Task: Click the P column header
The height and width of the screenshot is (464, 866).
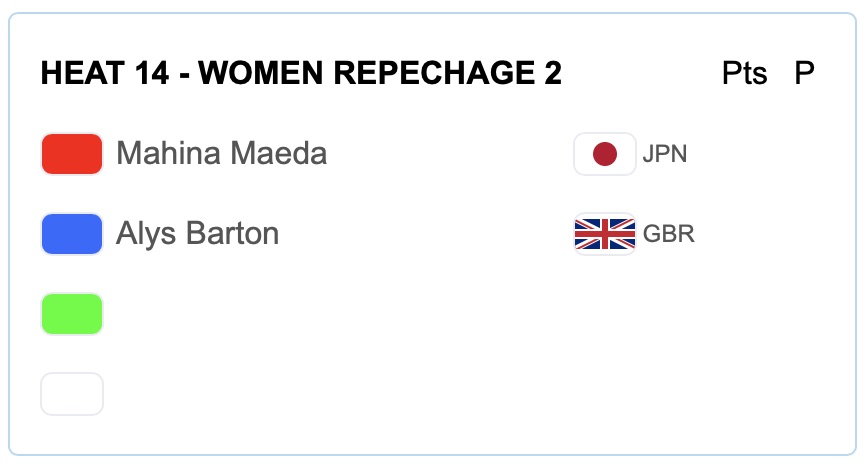Action: click(804, 73)
